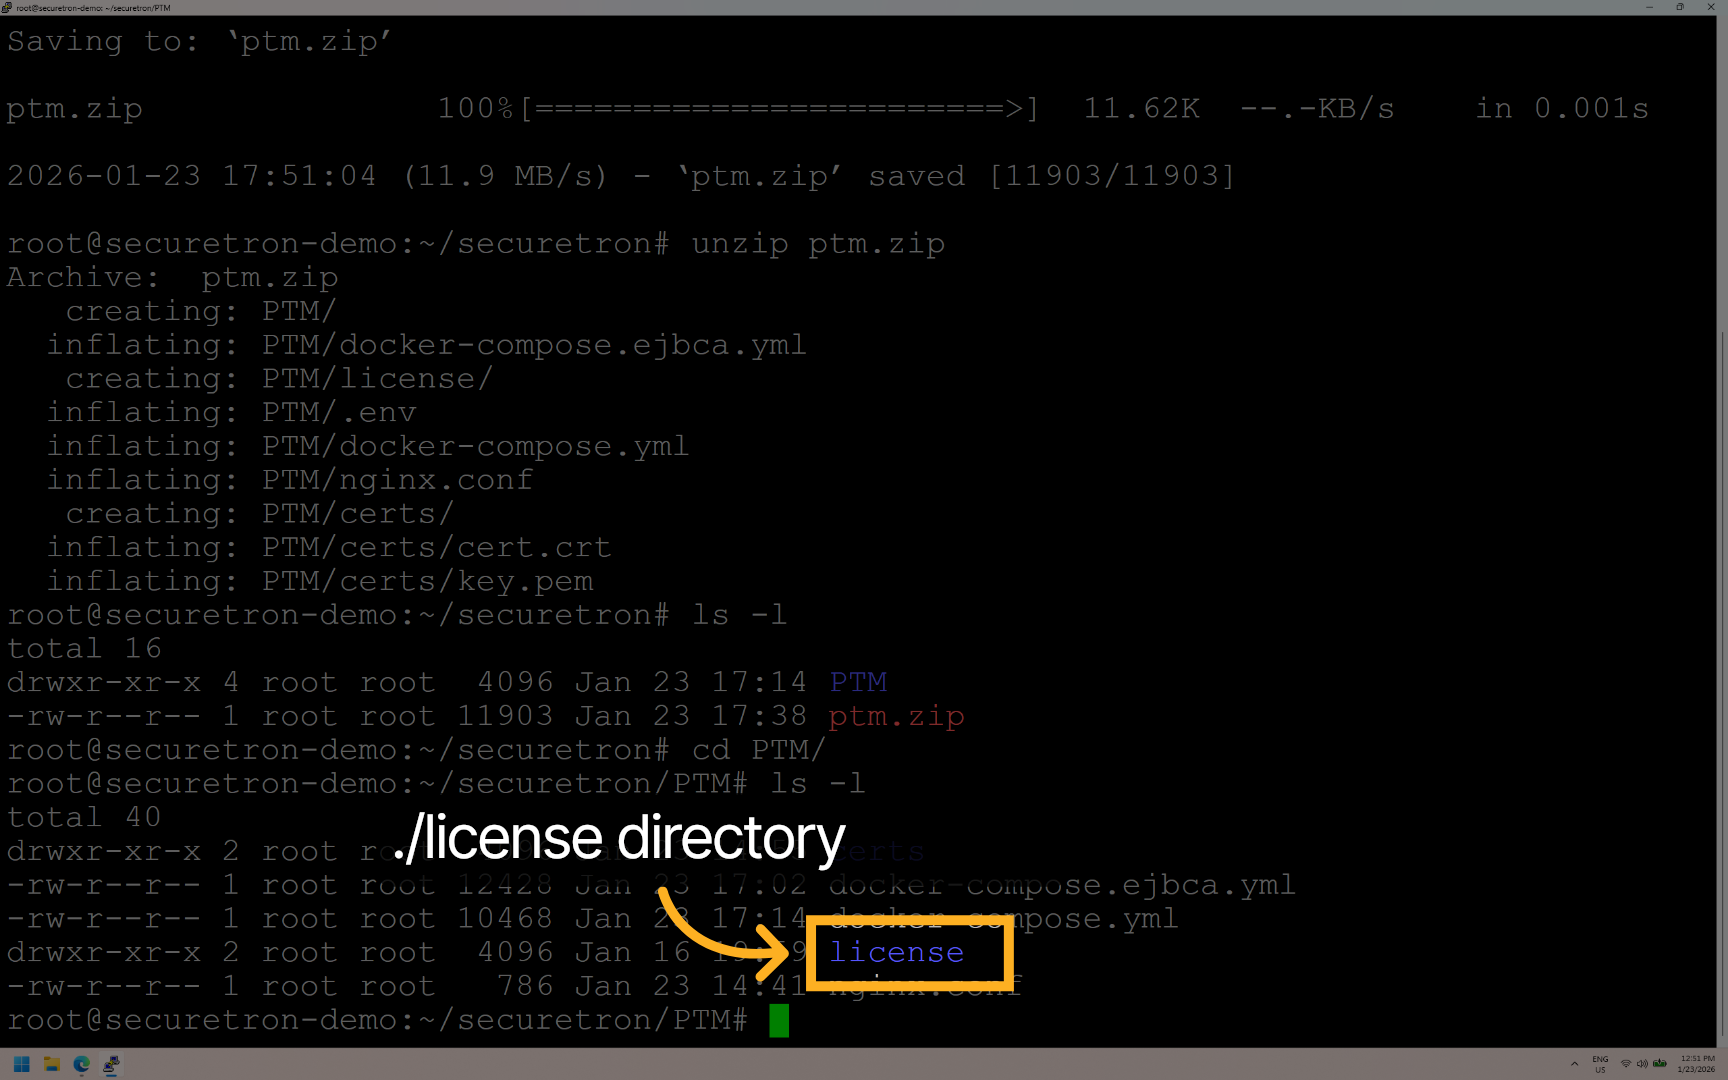Open notification center via the date display

[x=1697, y=1071]
